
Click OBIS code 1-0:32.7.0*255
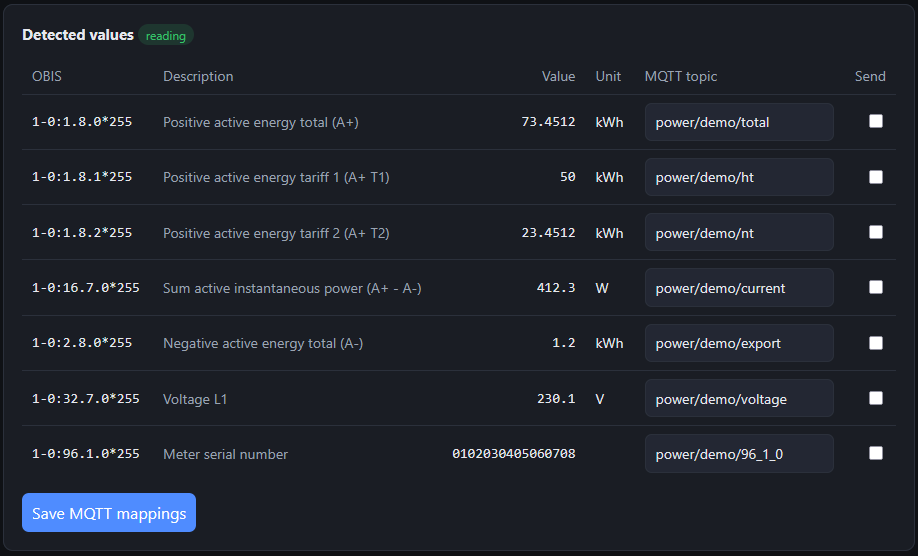[85, 399]
